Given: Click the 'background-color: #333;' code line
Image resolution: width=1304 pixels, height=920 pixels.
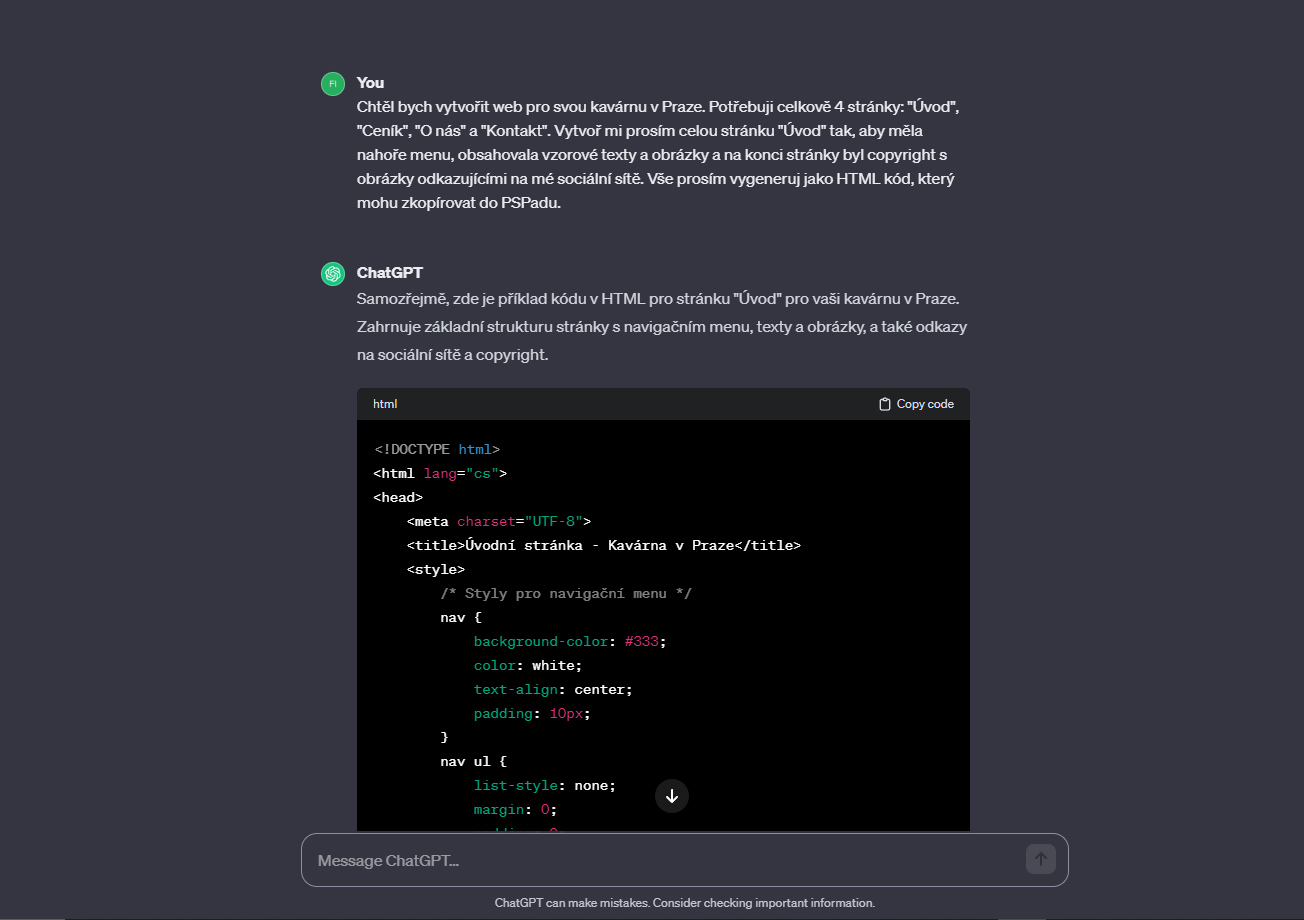Looking at the screenshot, I should point(570,642).
